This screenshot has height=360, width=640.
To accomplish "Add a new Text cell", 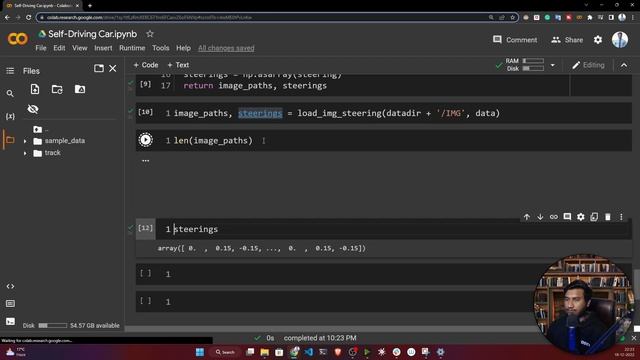I will point(178,65).
